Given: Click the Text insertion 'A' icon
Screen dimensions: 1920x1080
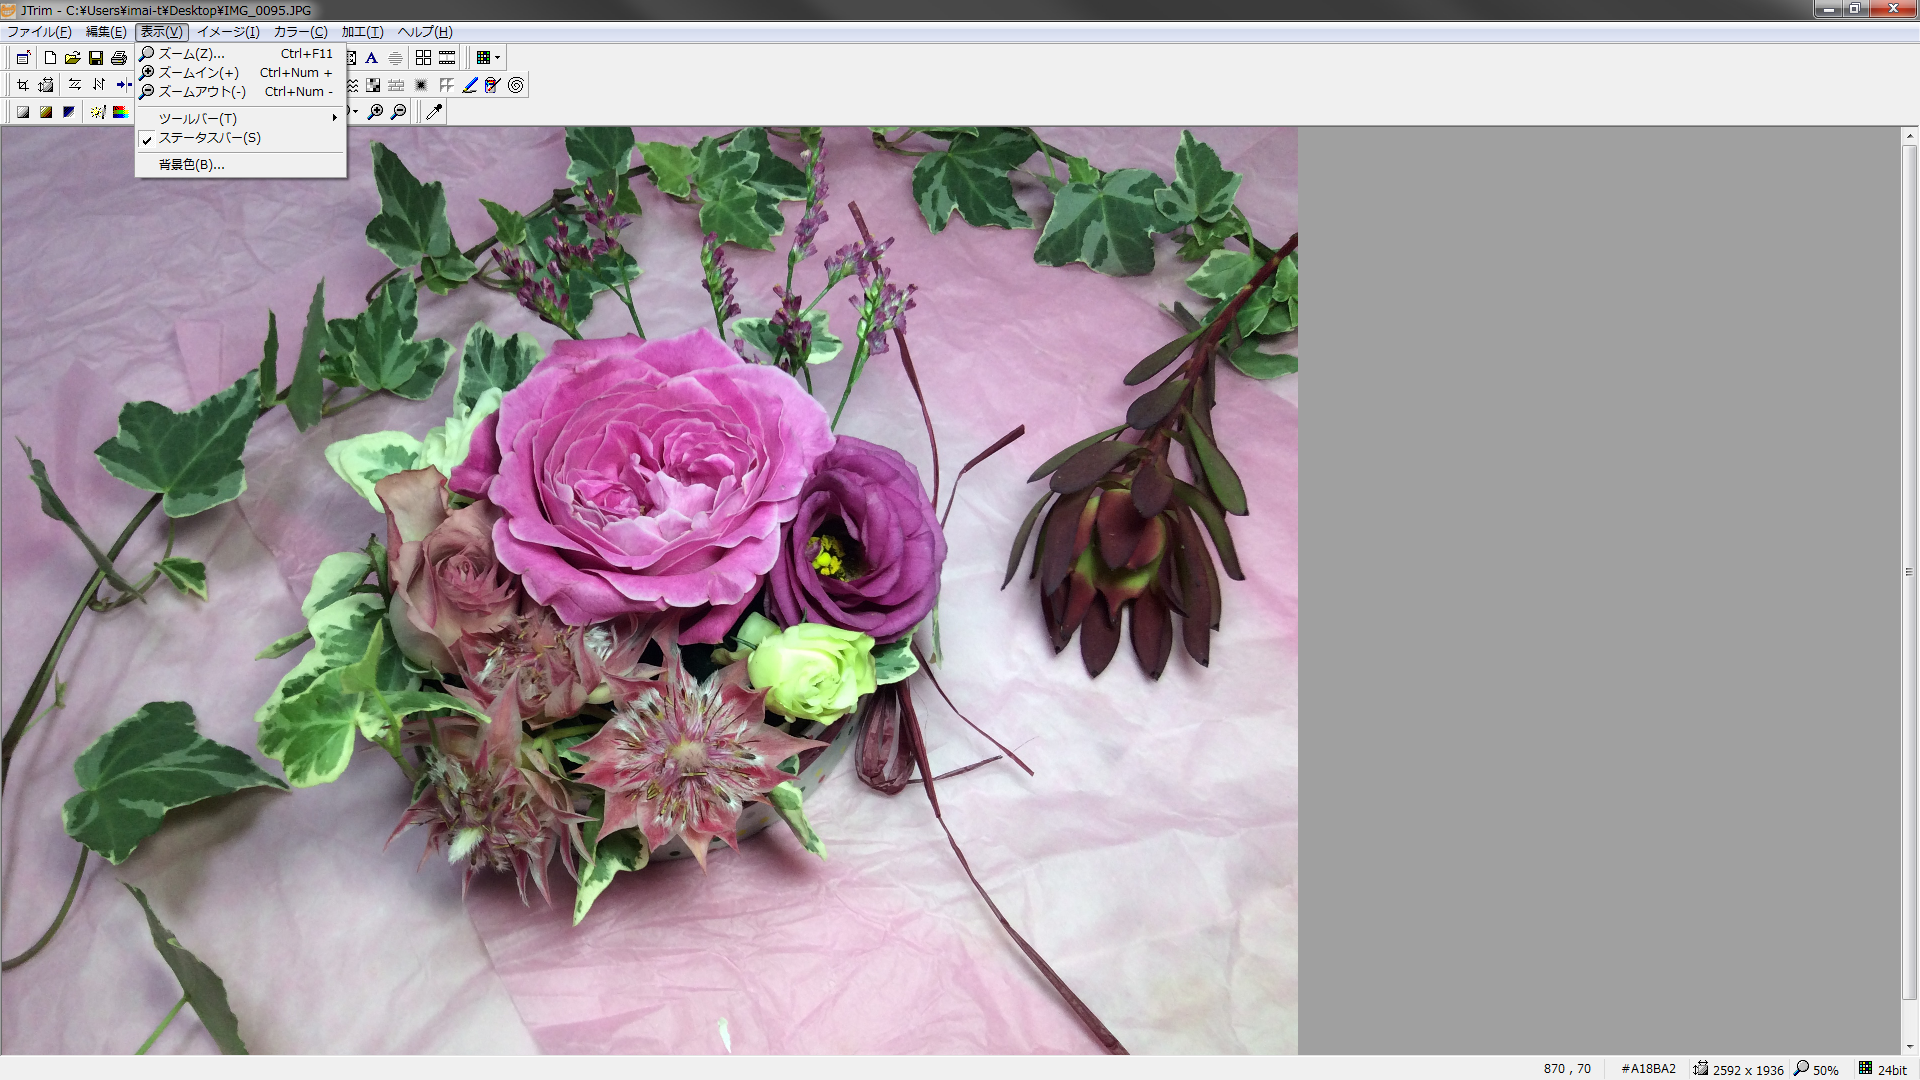Looking at the screenshot, I should (372, 58).
